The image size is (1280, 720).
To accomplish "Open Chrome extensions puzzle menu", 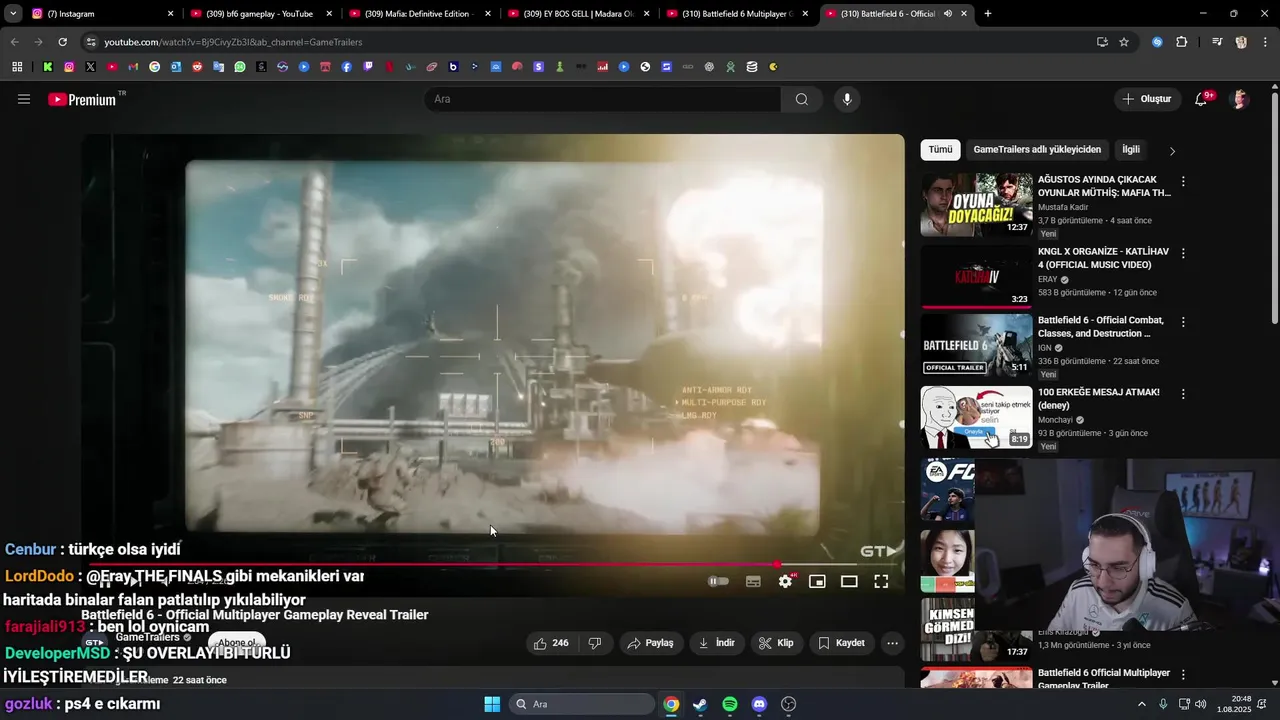I will click(x=1182, y=42).
